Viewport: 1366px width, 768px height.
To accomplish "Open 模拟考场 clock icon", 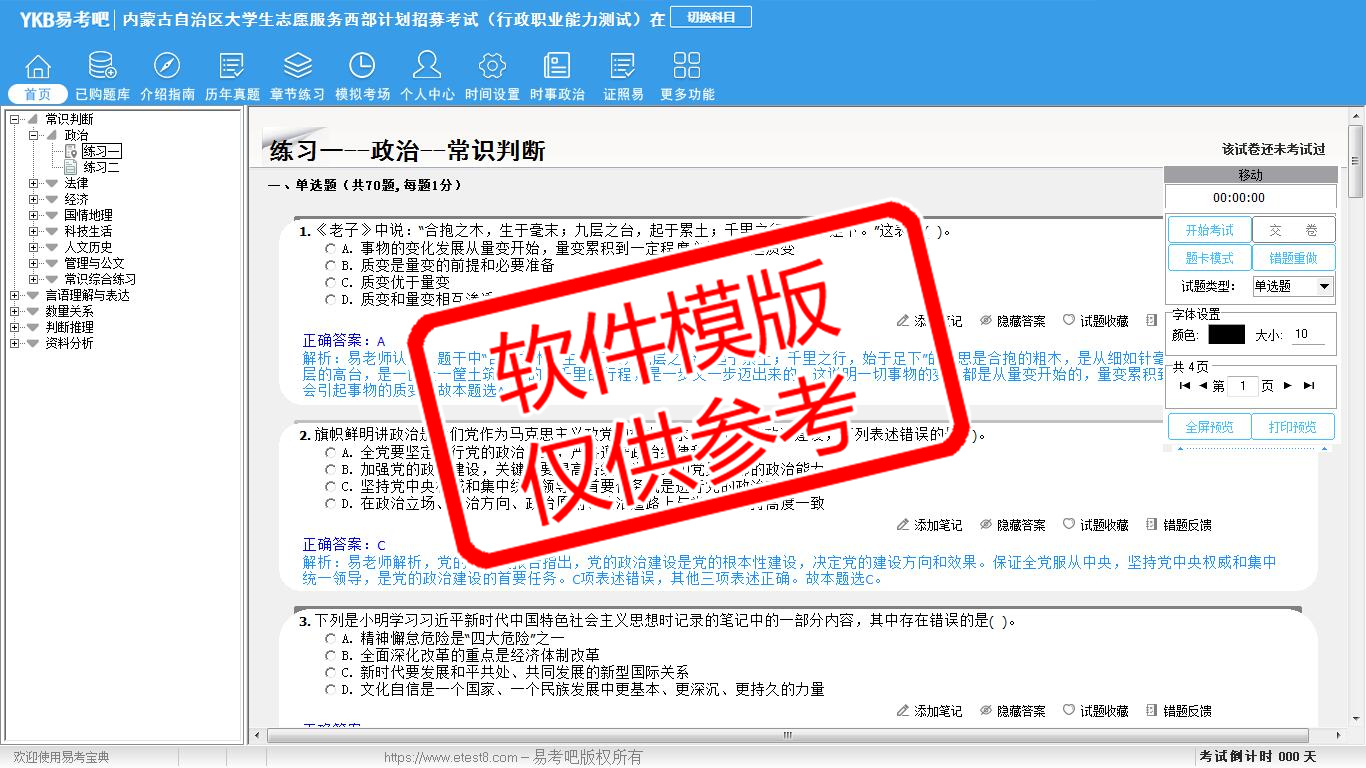I will [x=362, y=66].
